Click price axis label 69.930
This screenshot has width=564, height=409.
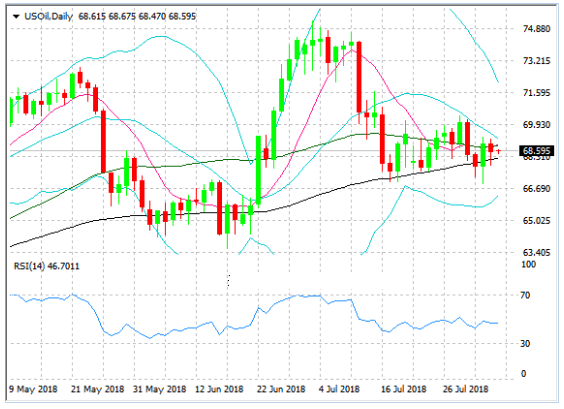point(536,125)
